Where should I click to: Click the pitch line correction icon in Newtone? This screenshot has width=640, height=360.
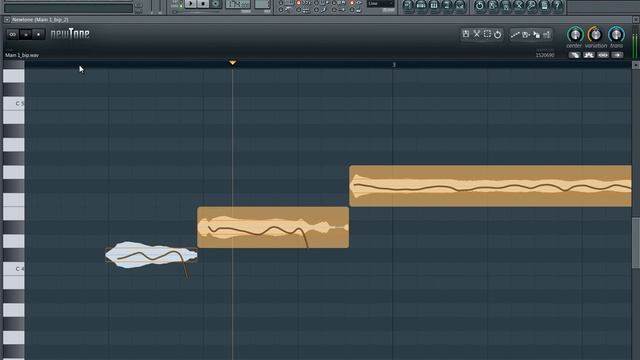point(515,35)
